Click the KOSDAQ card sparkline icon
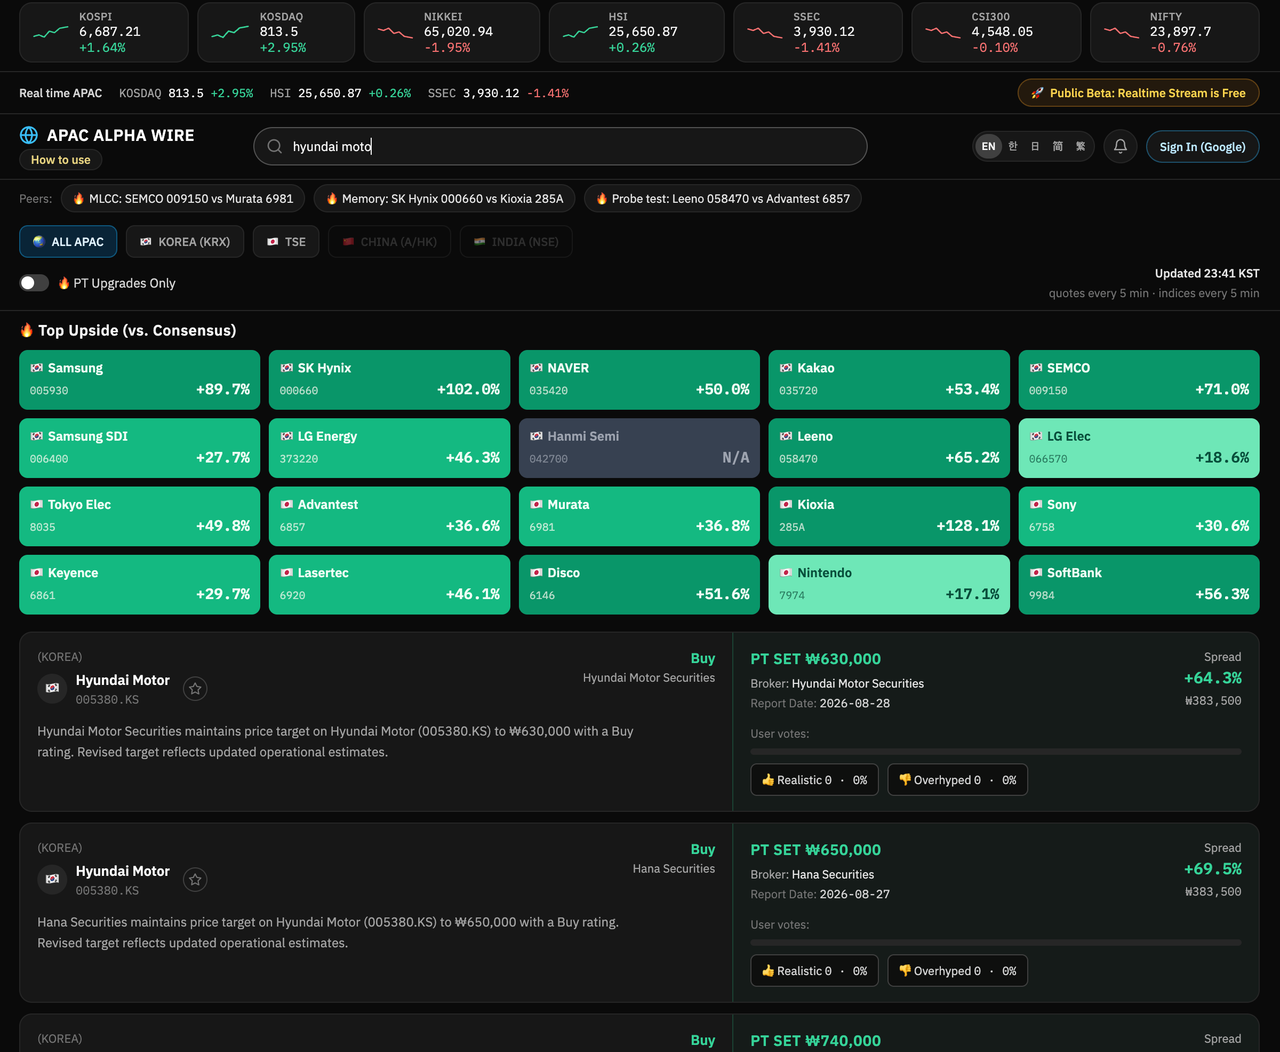 click(x=230, y=32)
